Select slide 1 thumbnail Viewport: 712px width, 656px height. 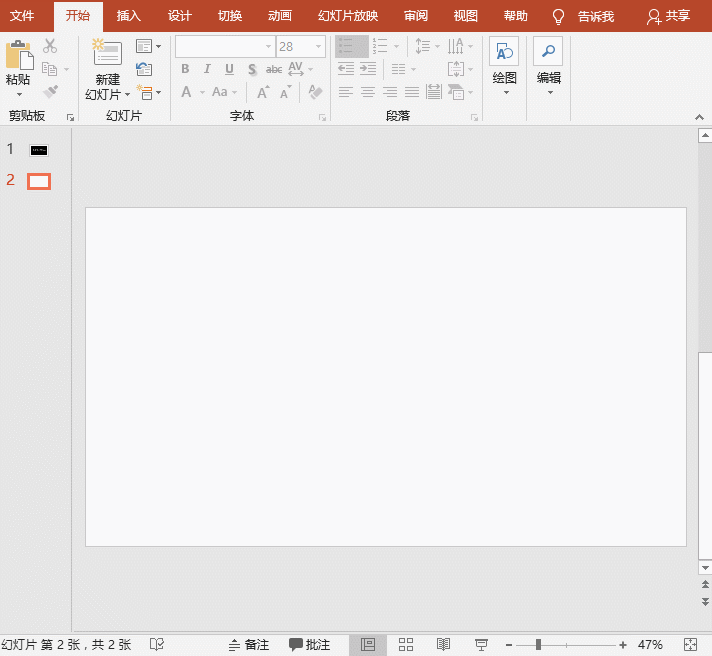click(x=39, y=150)
